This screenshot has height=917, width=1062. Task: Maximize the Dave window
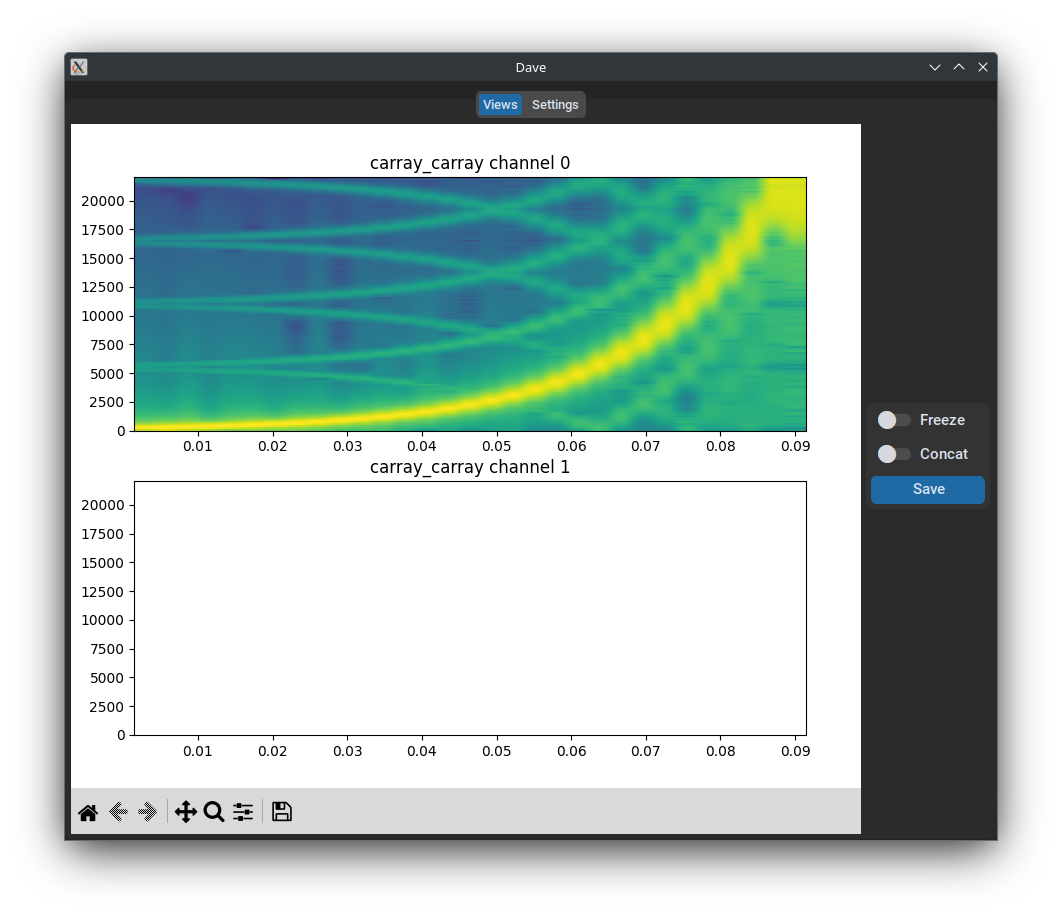pos(959,67)
